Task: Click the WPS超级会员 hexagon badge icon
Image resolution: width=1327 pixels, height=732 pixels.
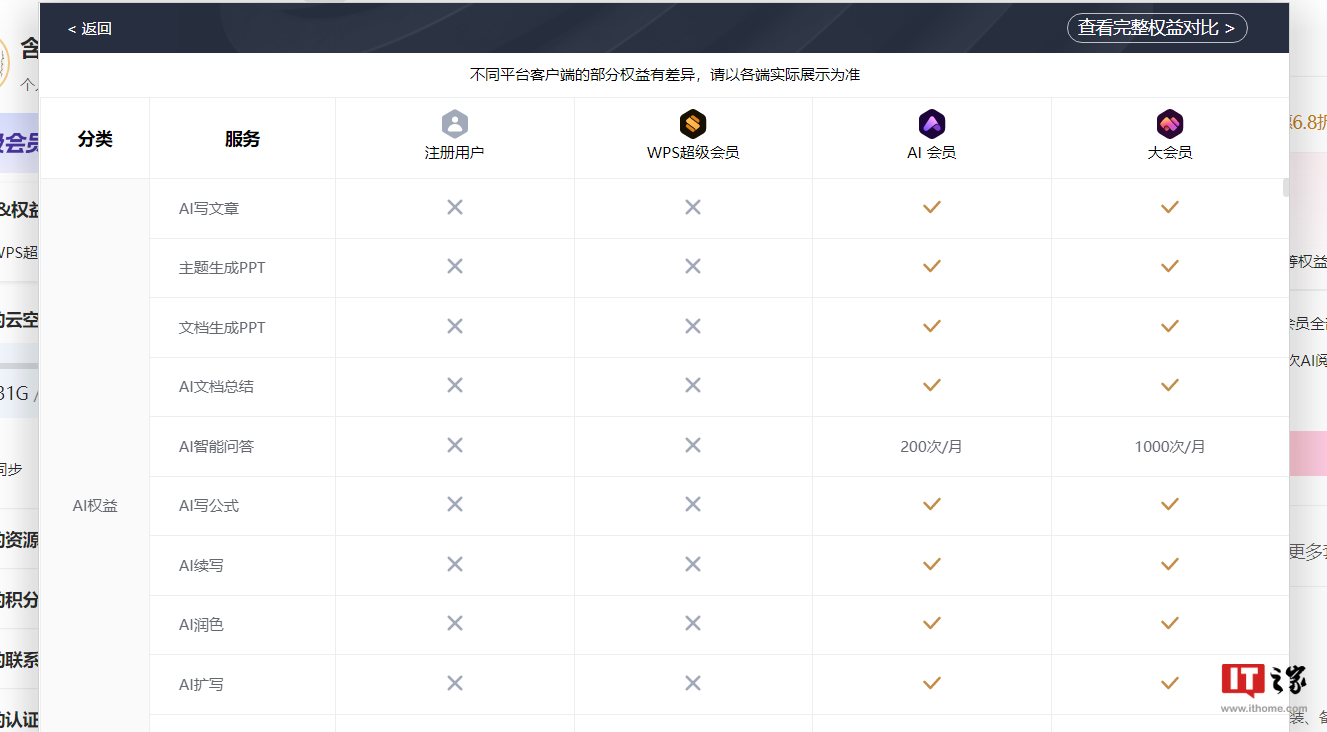Action: coord(693,122)
